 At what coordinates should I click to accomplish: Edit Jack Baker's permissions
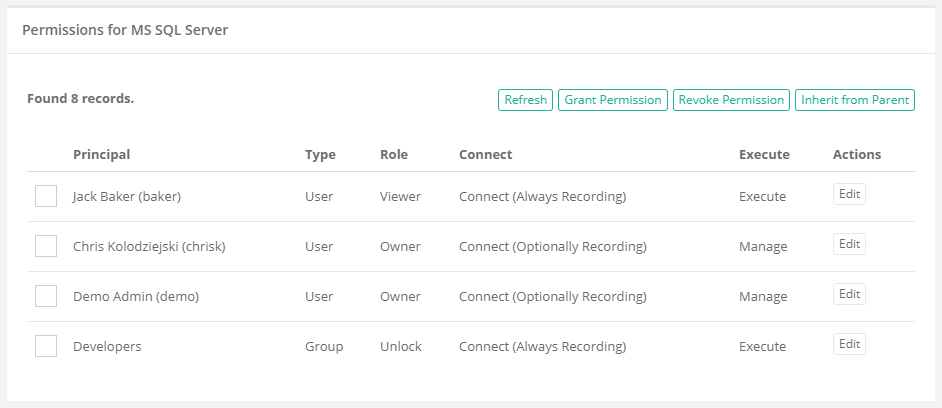click(848, 195)
